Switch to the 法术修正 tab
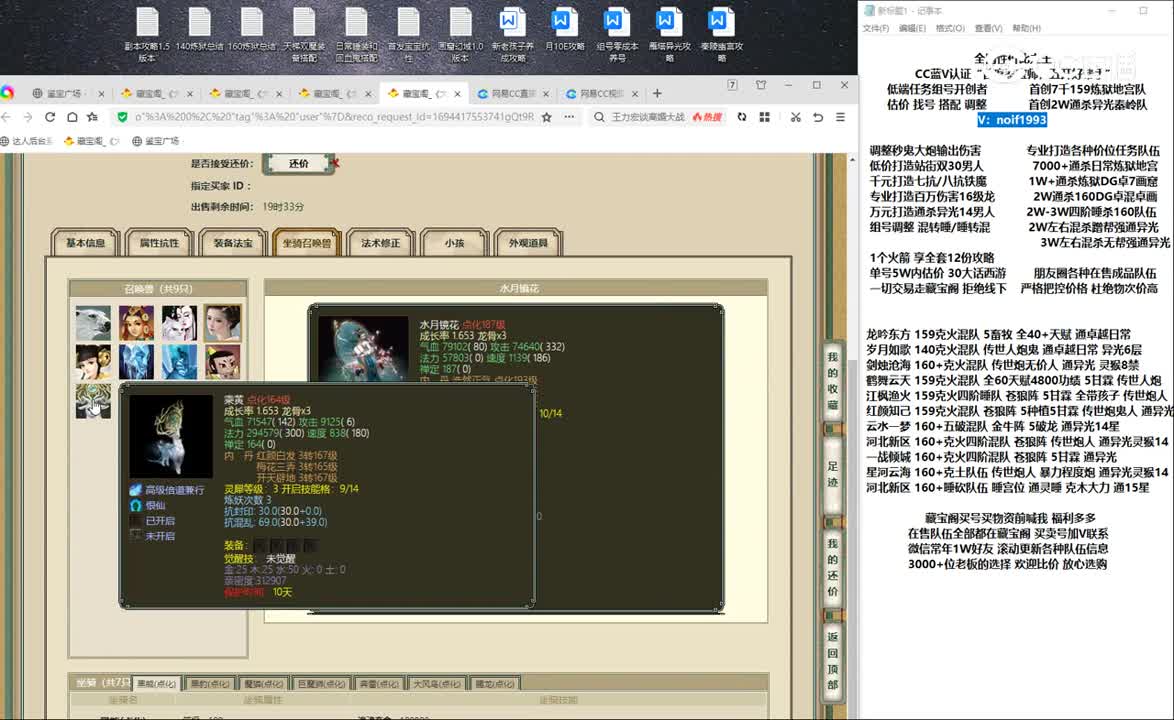Viewport: 1174px width, 720px height. click(x=380, y=242)
